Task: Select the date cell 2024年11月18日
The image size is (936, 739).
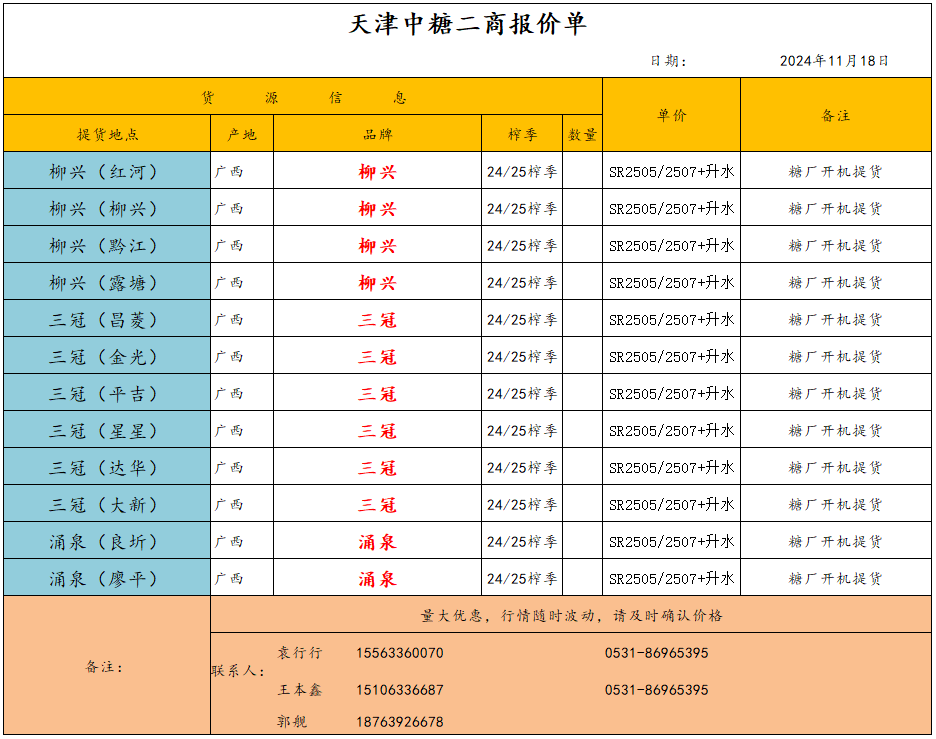Action: point(834,61)
